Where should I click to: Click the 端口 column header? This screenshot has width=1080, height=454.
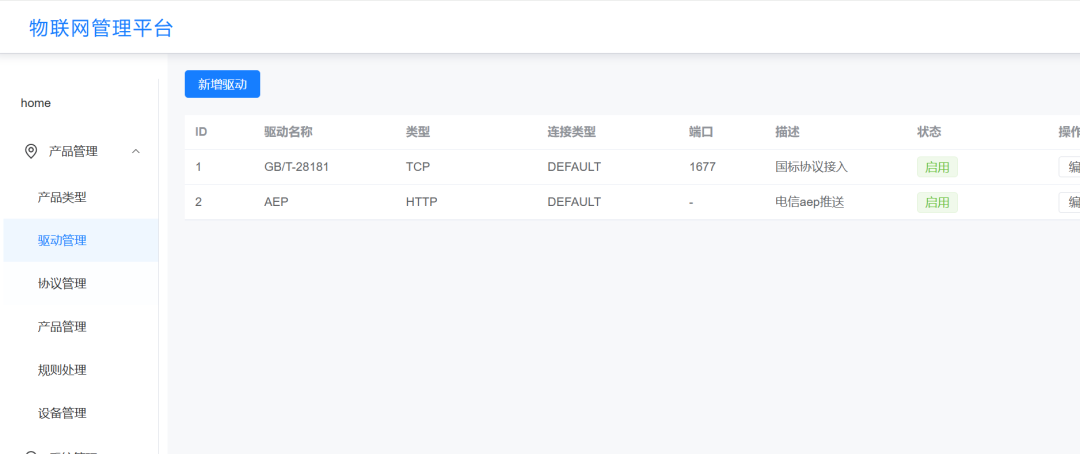coord(701,132)
